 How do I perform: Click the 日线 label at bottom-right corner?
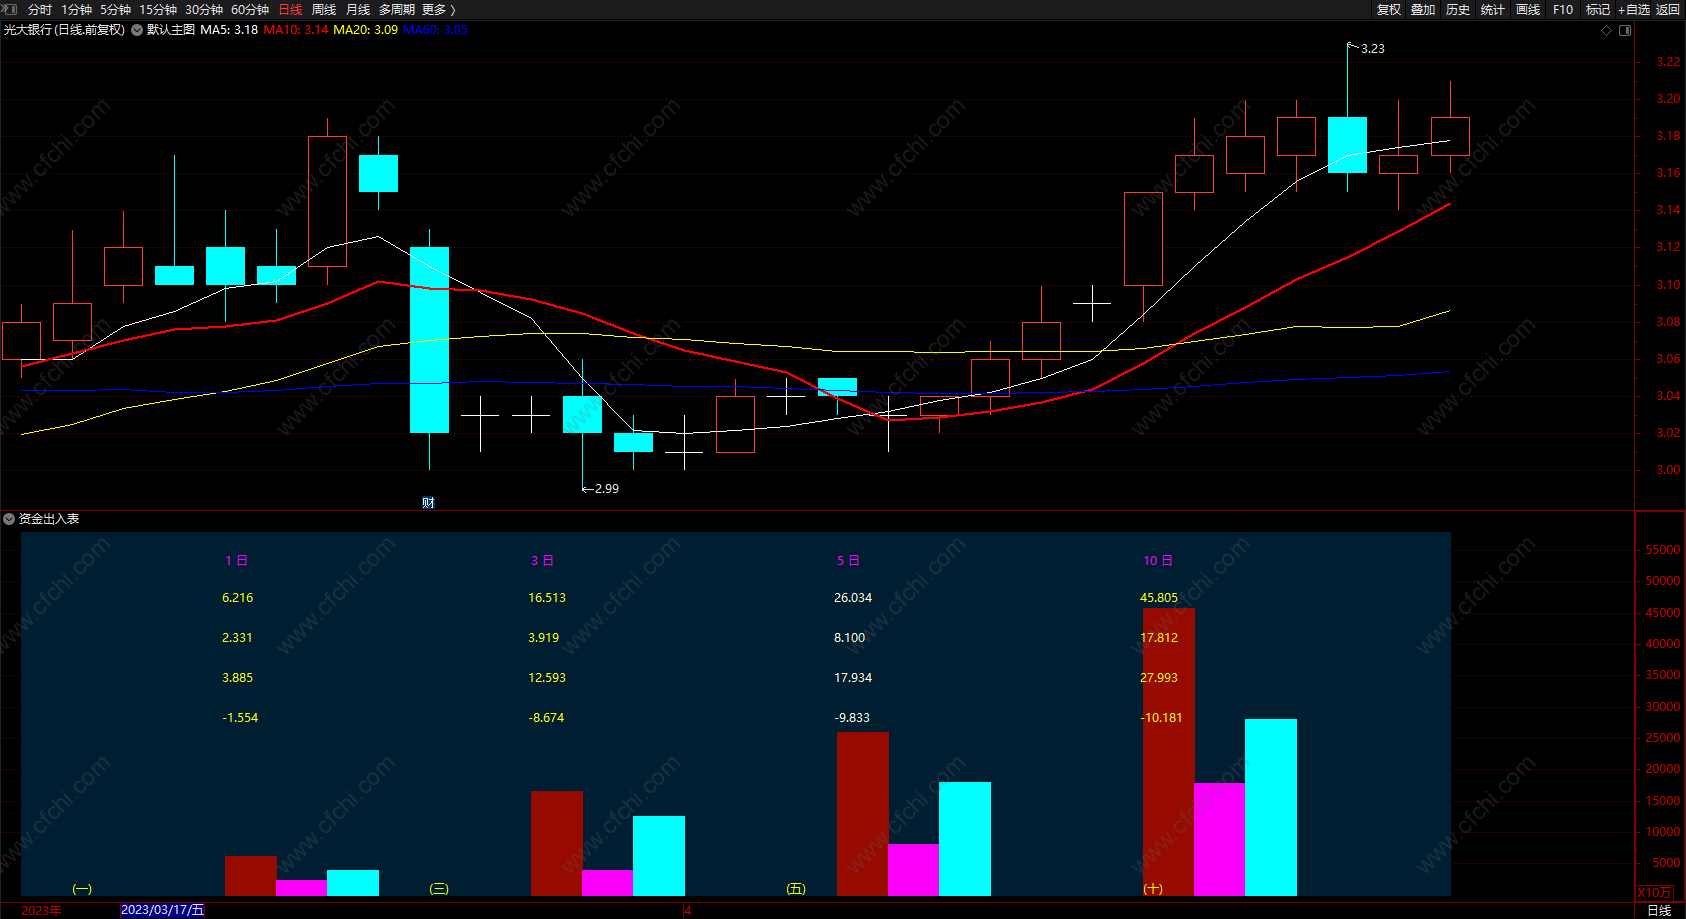[x=1659, y=910]
